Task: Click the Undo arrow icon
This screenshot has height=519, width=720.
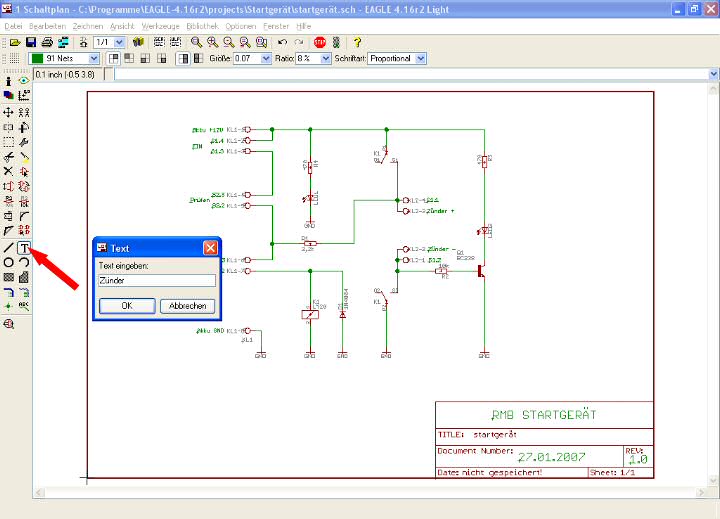Action: tap(283, 43)
